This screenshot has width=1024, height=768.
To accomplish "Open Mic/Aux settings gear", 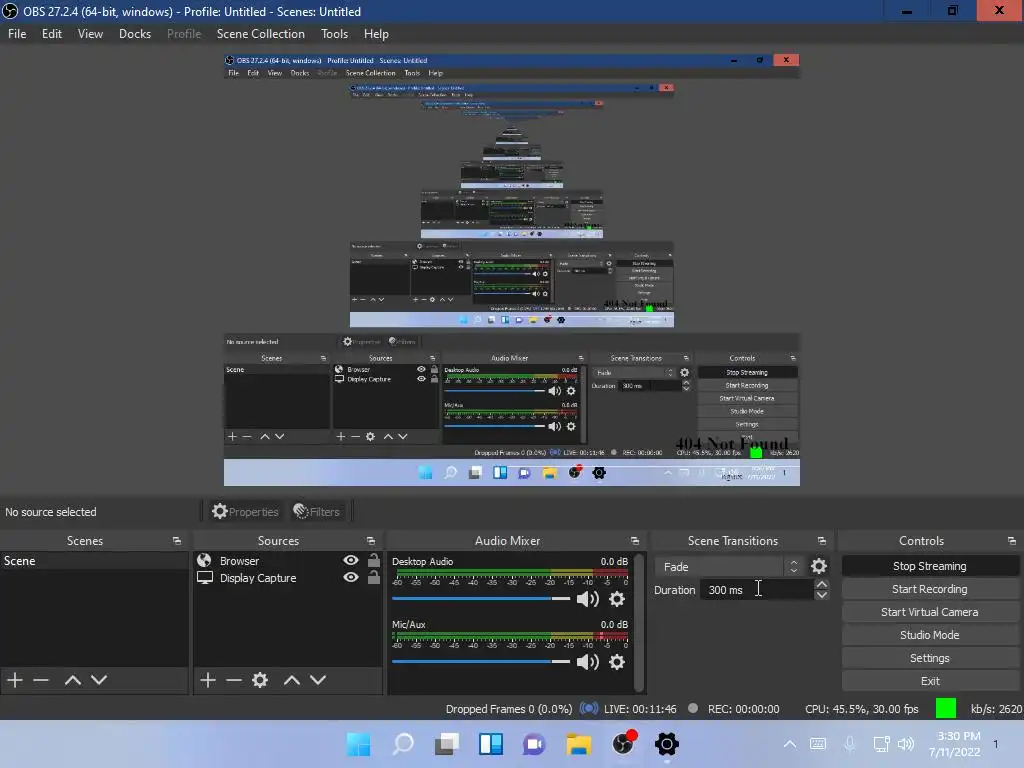I will coord(616,662).
